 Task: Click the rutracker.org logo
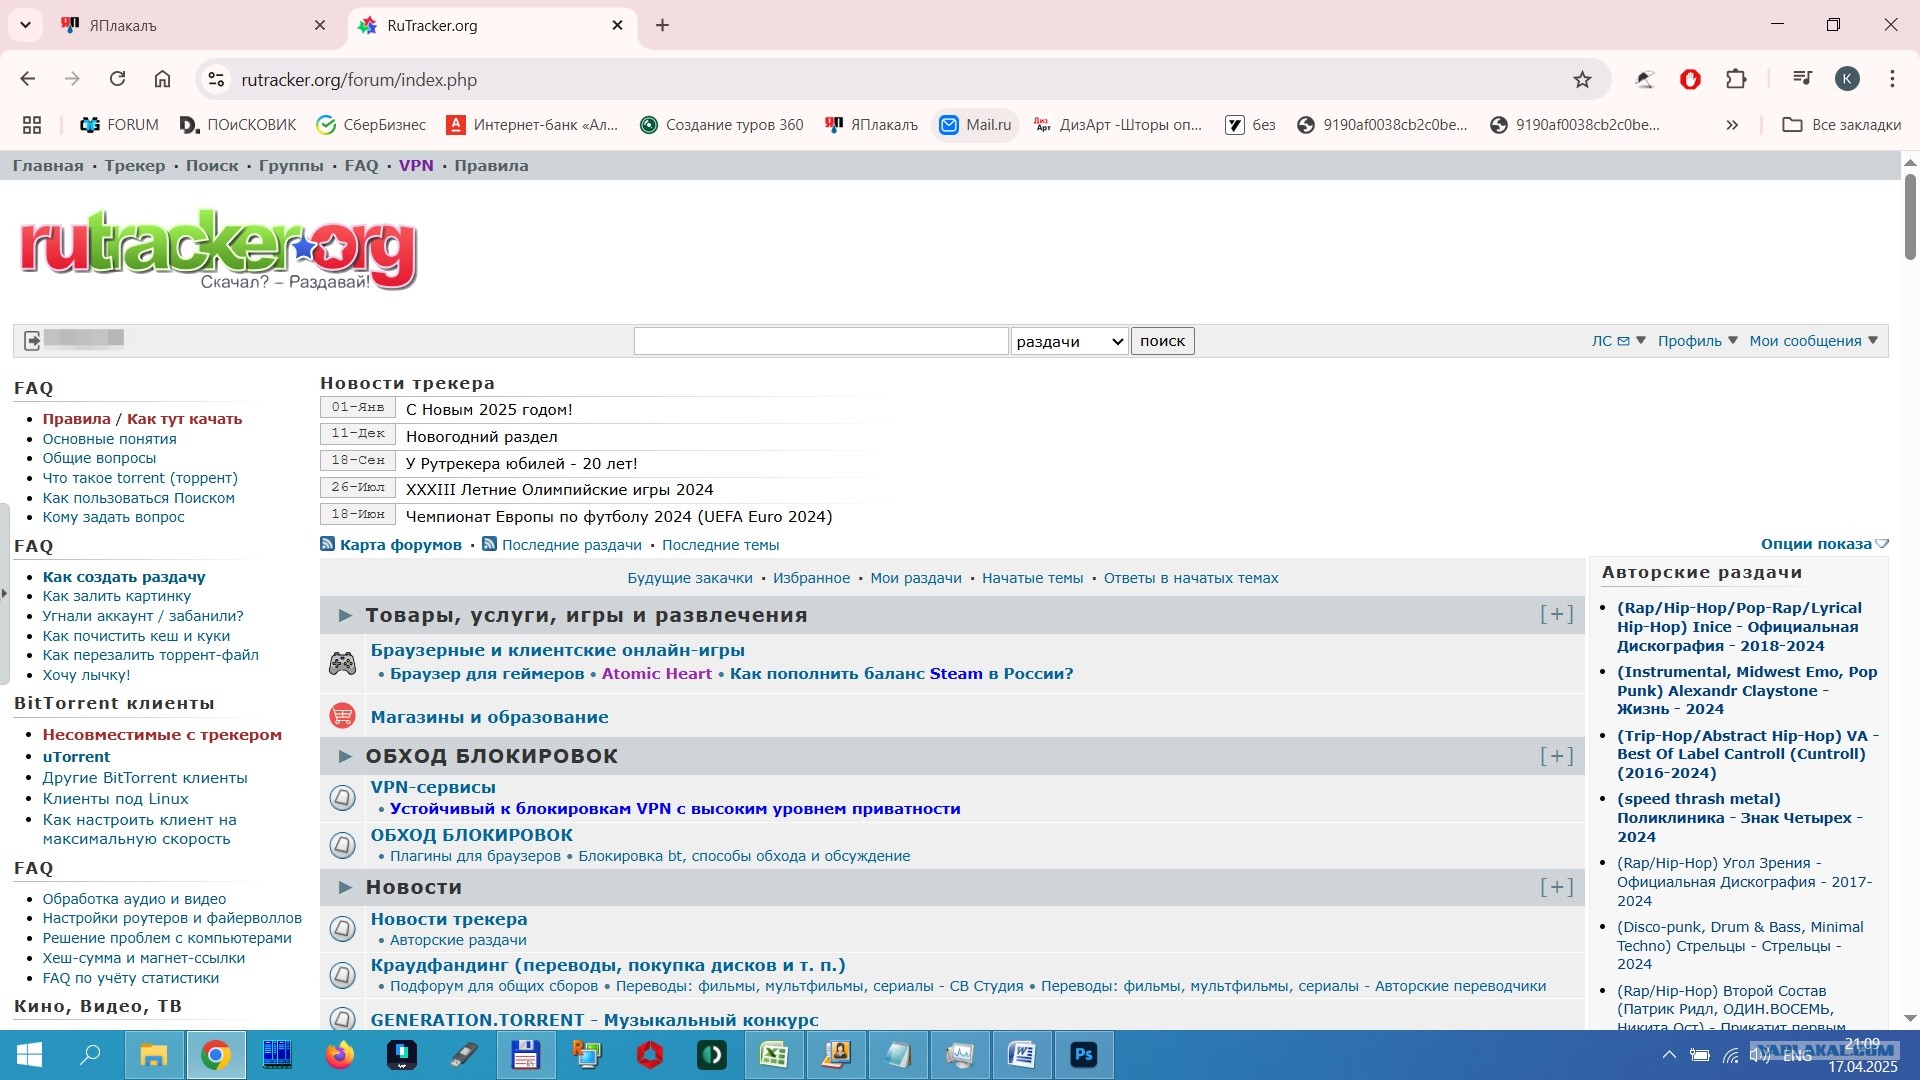(217, 248)
